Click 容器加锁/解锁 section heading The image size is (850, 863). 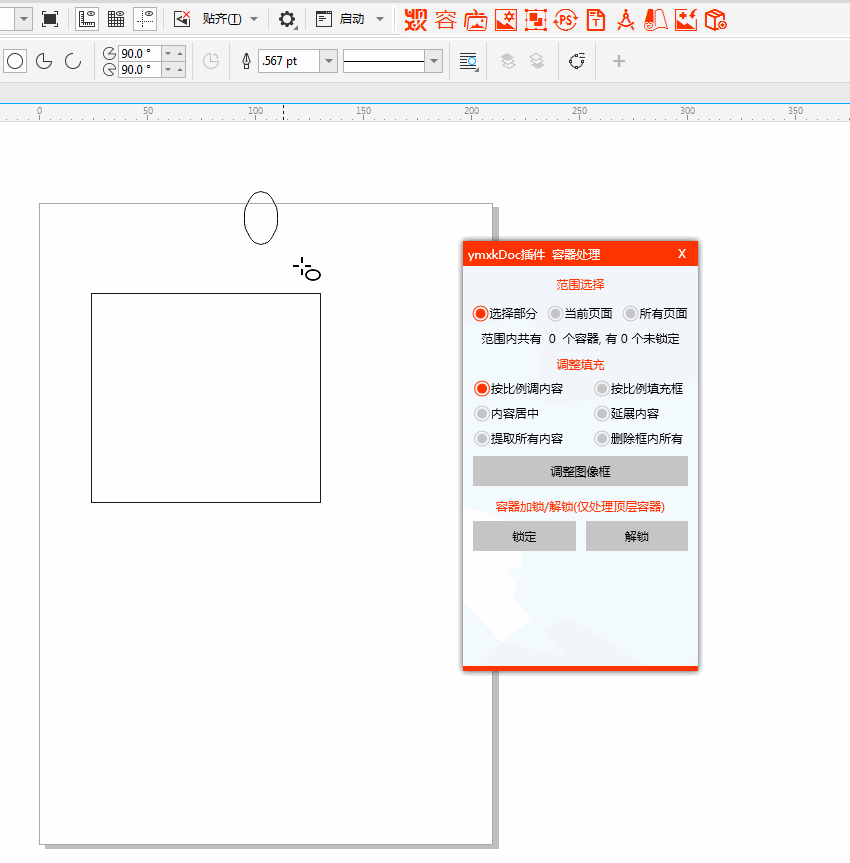580,506
